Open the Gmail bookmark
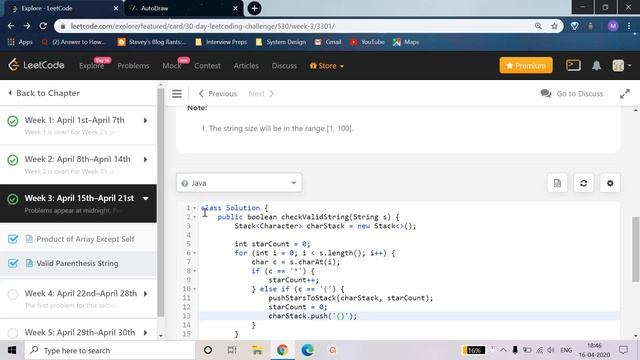The image size is (640, 360). [328, 42]
